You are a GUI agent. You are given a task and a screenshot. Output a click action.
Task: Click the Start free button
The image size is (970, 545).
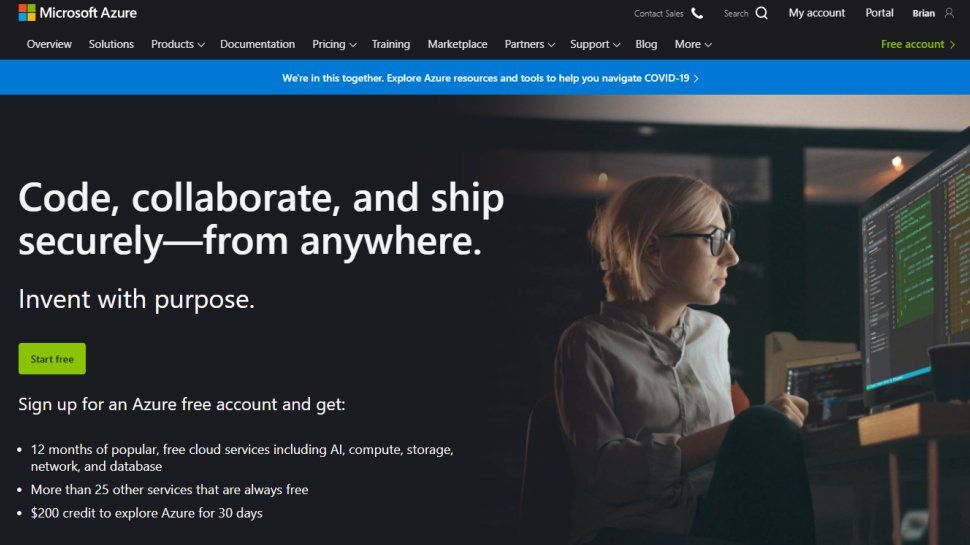(x=52, y=359)
